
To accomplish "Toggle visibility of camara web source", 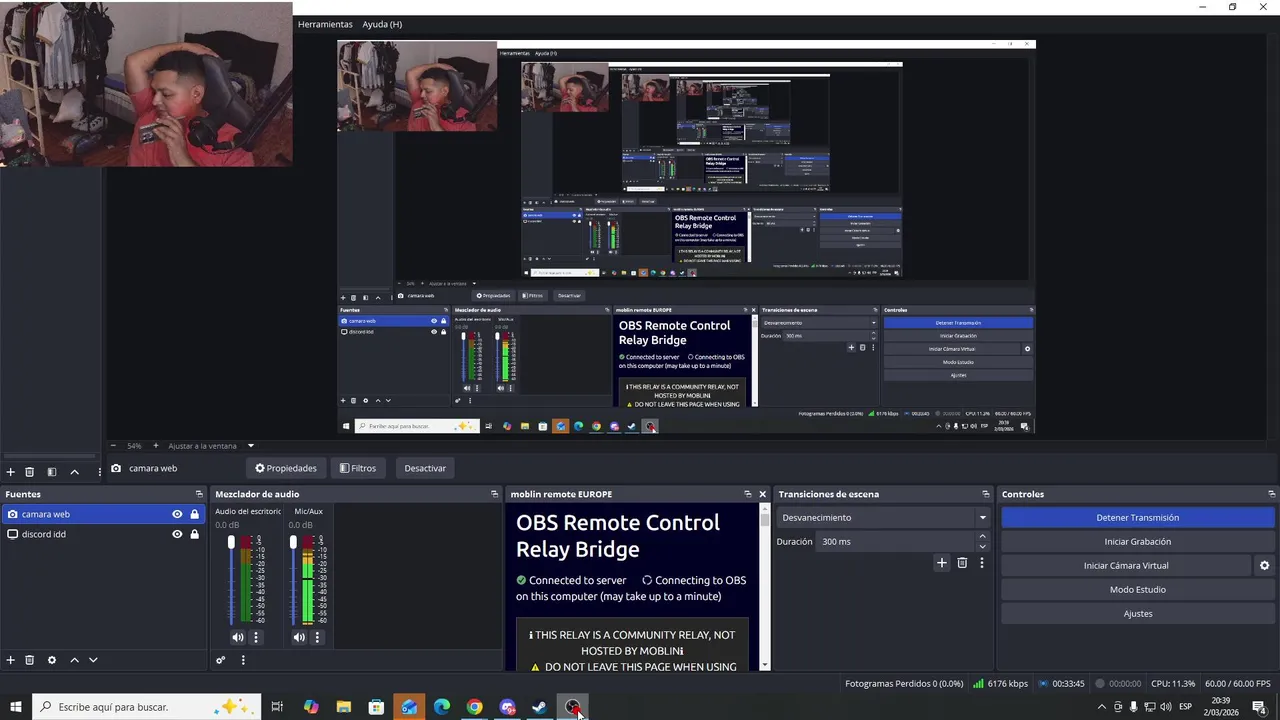I will click(177, 514).
